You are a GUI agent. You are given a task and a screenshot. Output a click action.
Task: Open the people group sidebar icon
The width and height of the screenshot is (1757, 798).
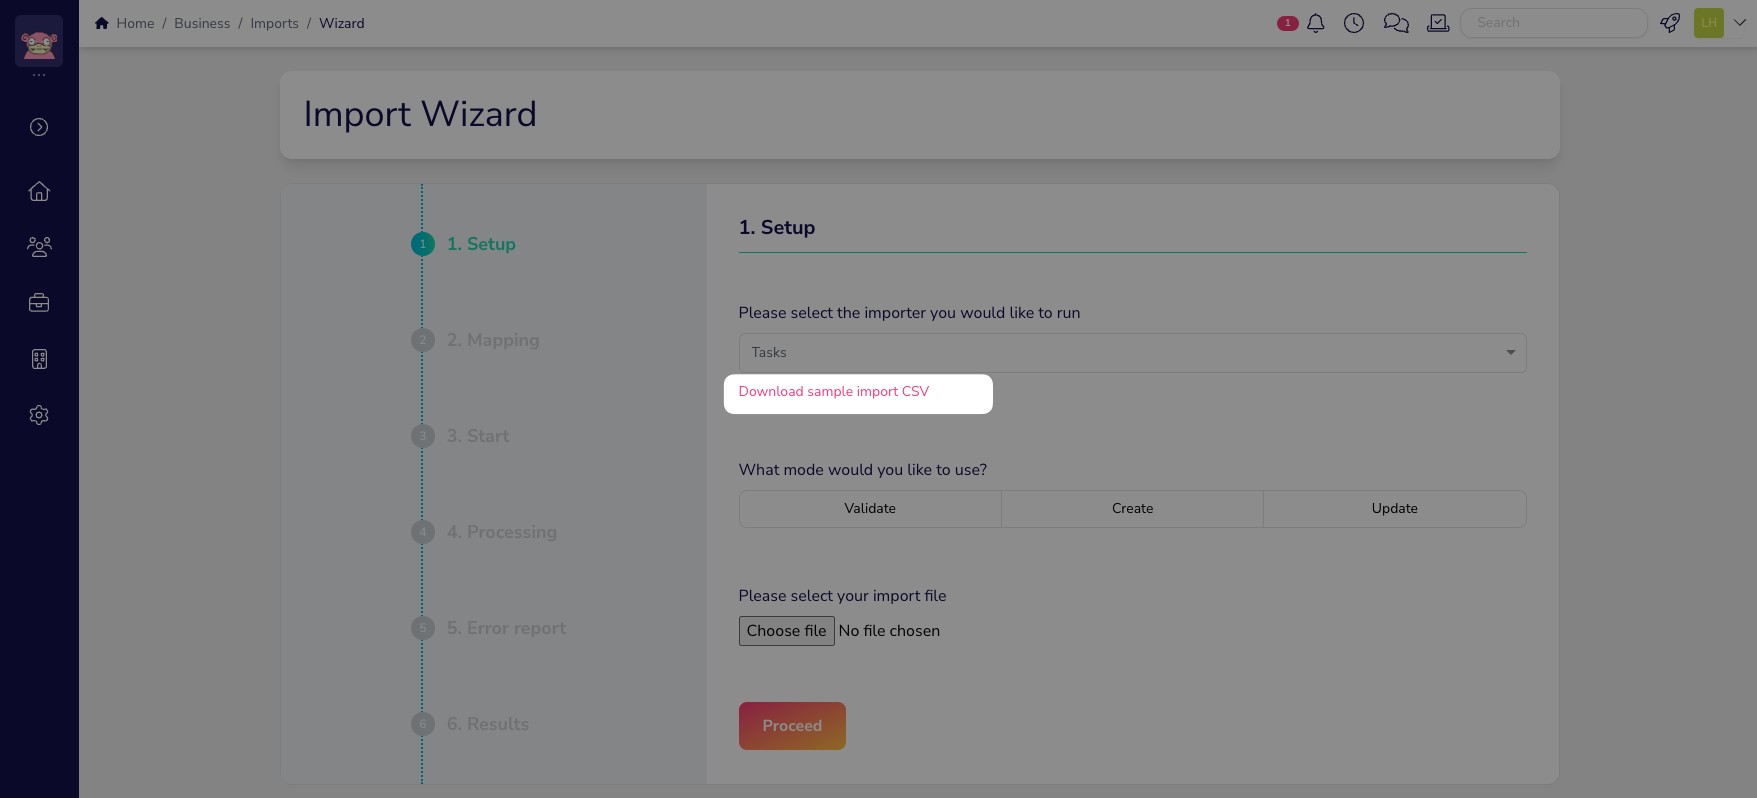39,247
